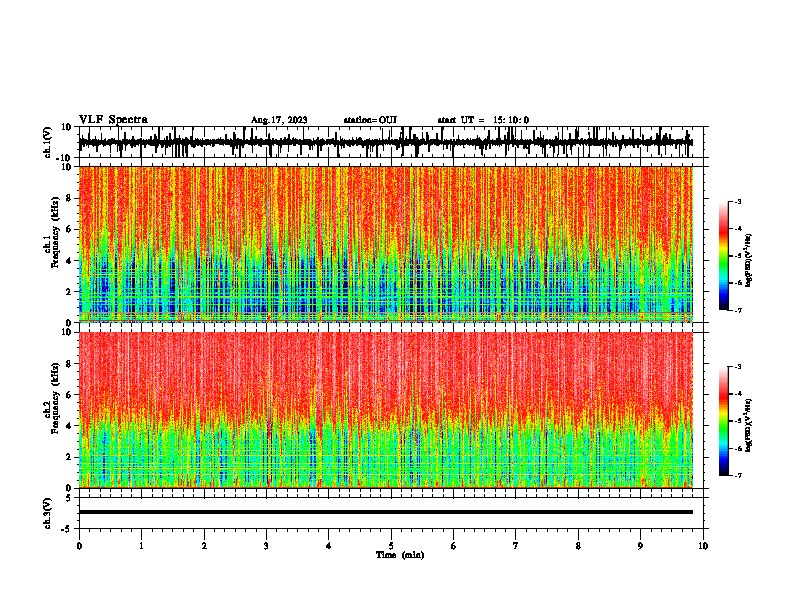Click the ch.2 spectrogram panel
This screenshot has height=612, width=792.
coord(386,410)
